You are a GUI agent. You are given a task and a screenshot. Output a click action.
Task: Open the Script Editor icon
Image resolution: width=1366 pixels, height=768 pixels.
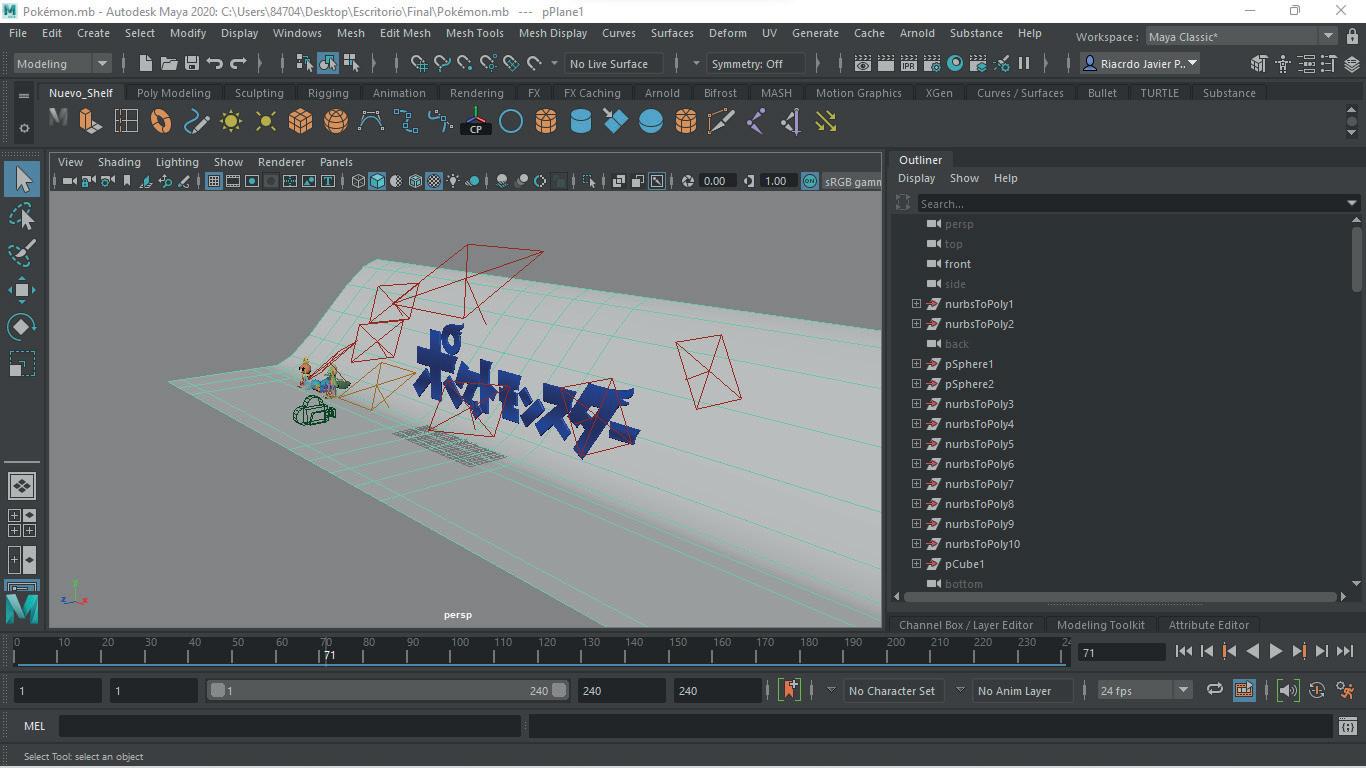click(1347, 726)
